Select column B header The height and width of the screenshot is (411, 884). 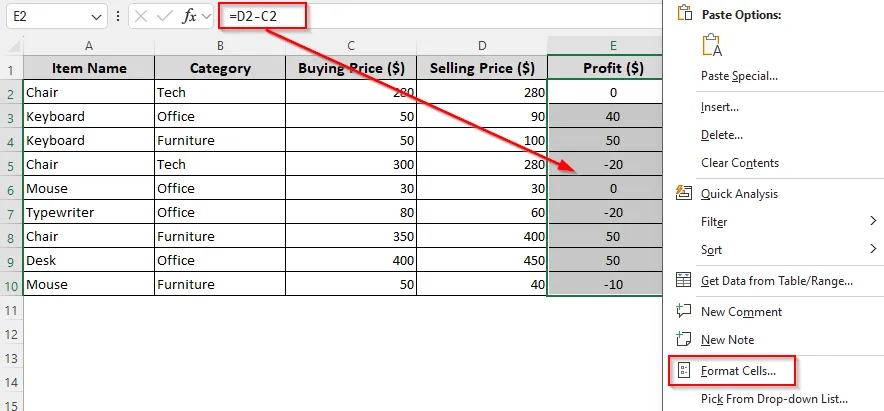220,46
